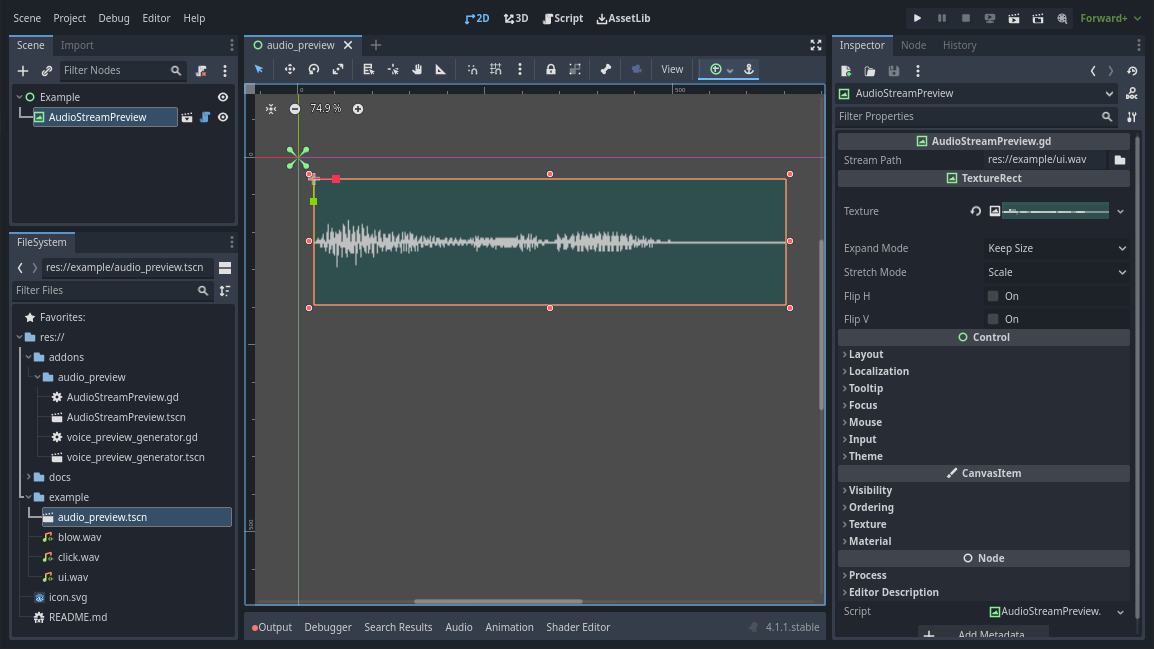This screenshot has height=649, width=1154.
Task: Toggle visibility of AudioStreamPreview node
Action: click(223, 117)
